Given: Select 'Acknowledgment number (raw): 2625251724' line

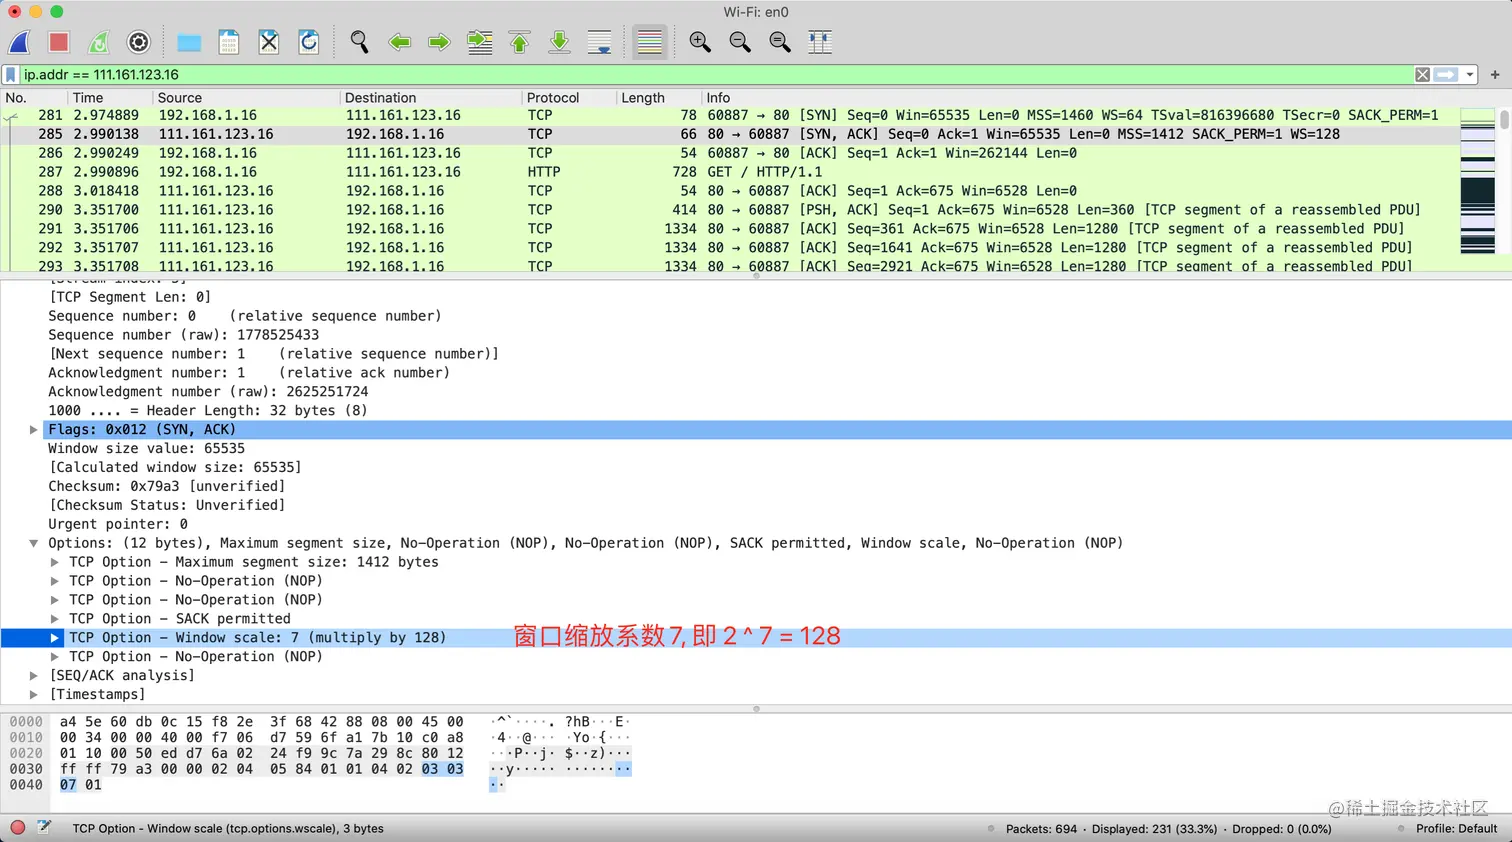Looking at the screenshot, I should 208,392.
